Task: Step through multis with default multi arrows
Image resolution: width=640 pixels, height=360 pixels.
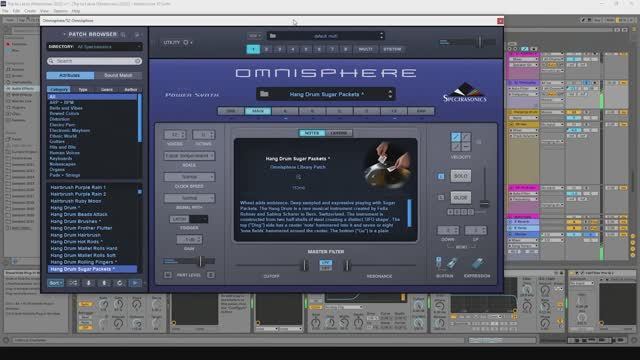Action: click(x=382, y=36)
